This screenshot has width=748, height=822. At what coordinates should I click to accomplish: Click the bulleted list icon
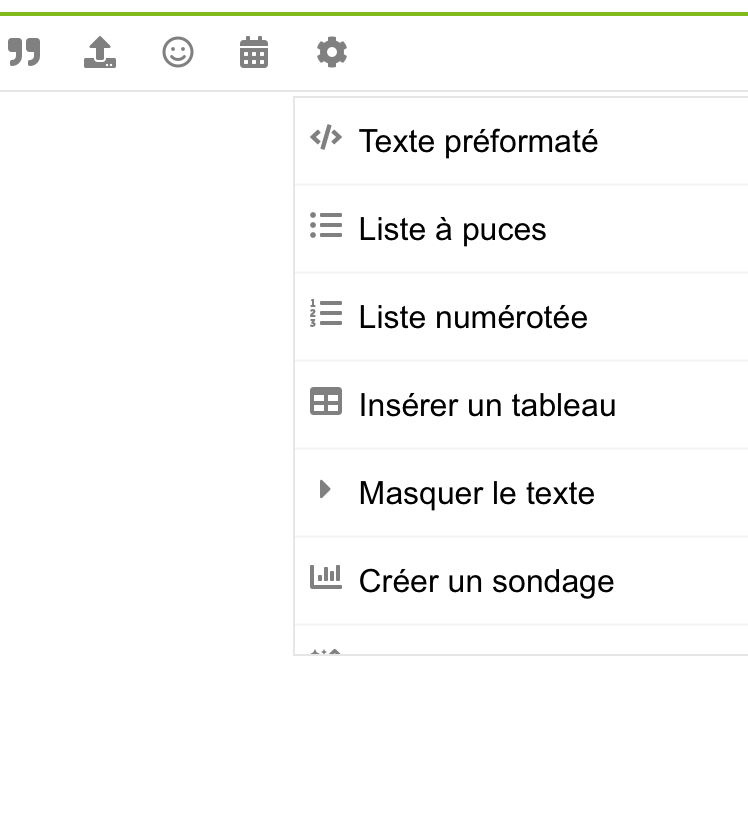tap(326, 225)
